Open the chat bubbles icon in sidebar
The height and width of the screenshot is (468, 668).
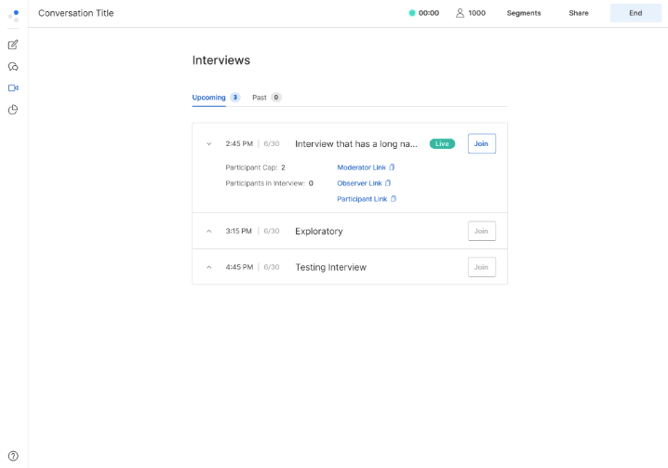(x=13, y=66)
